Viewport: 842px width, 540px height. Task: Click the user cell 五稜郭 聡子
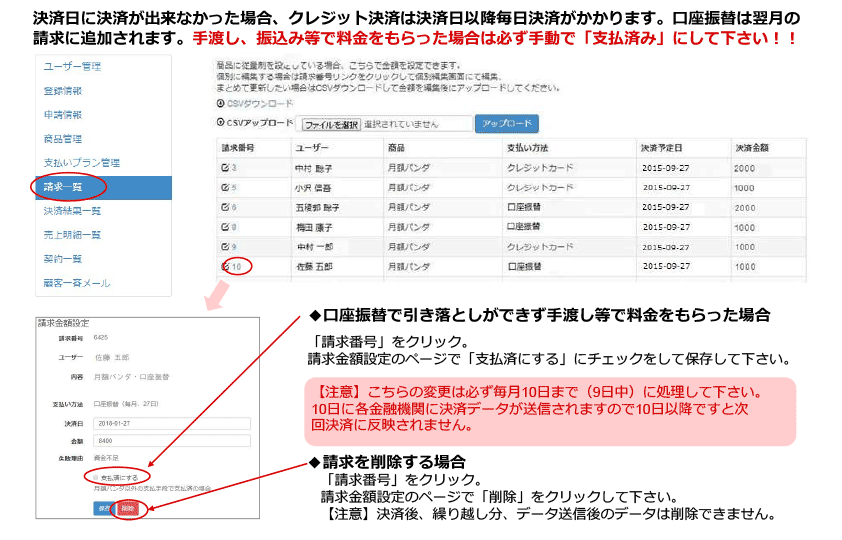point(317,208)
